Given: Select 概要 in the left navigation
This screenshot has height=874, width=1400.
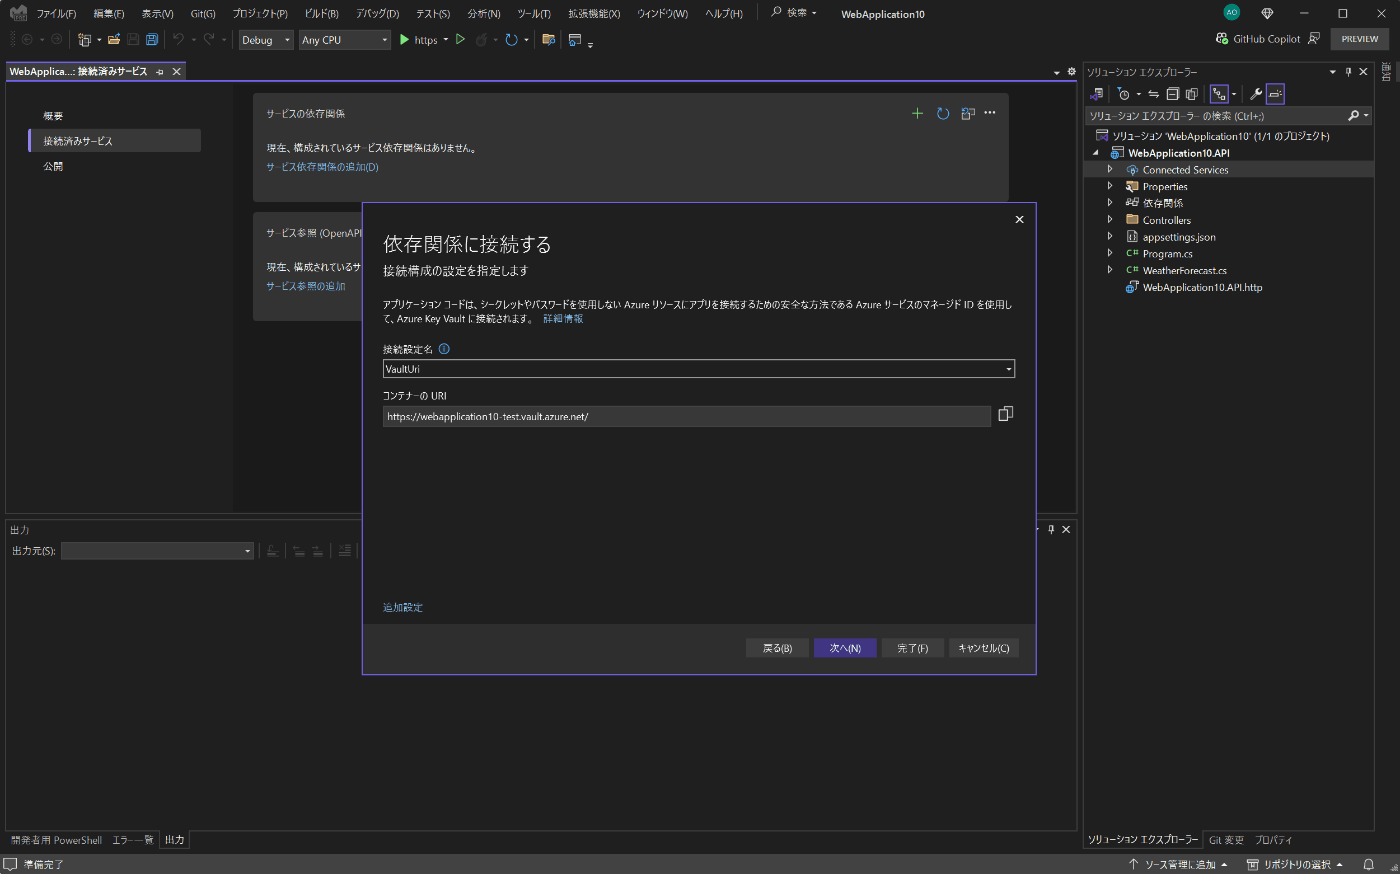Looking at the screenshot, I should point(53,116).
